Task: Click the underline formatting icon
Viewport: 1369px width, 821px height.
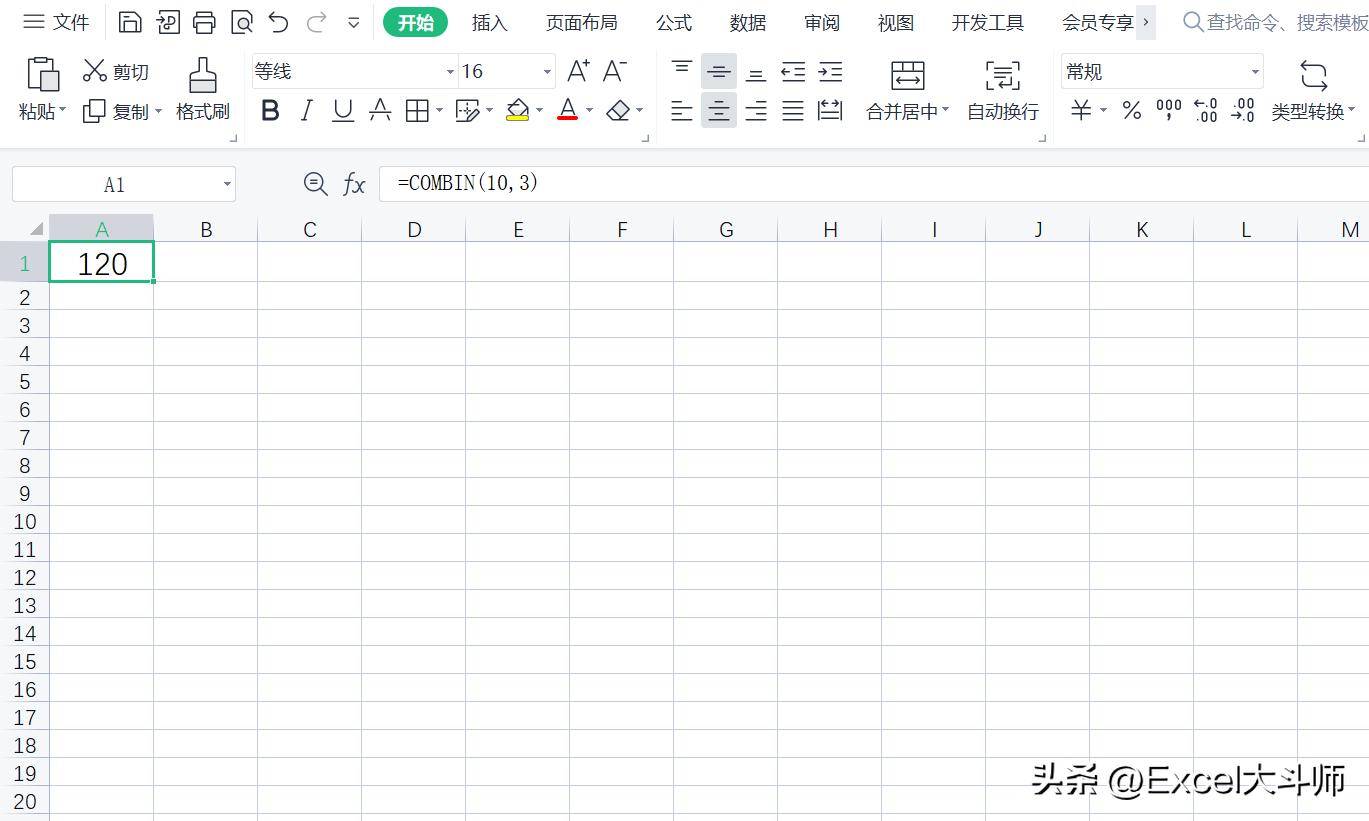Action: click(x=342, y=110)
